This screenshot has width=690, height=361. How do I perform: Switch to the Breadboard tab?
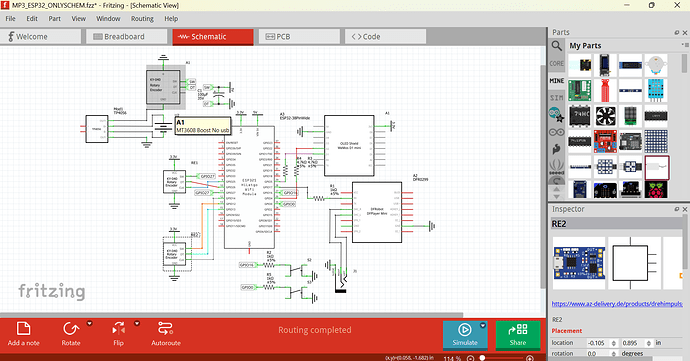(126, 37)
